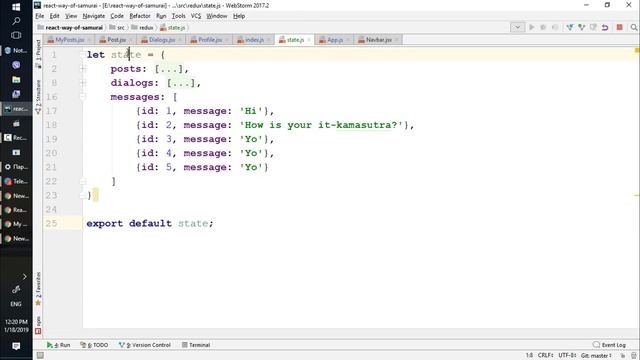
Task: Click the redux breadcrumb folder
Action: (142, 28)
